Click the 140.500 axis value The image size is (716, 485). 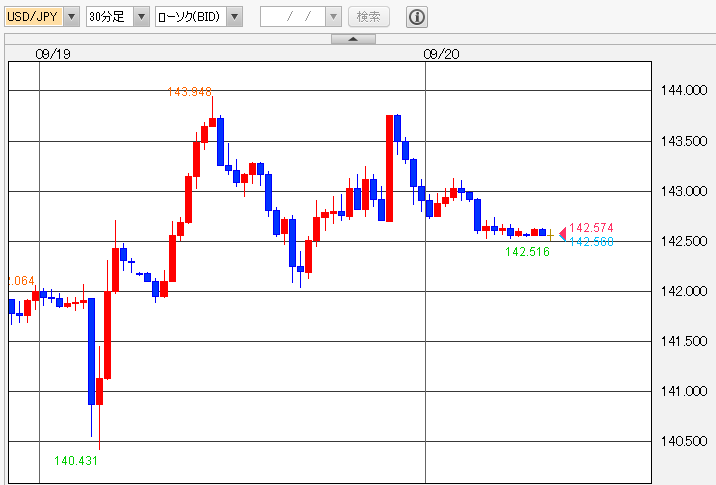[684, 441]
